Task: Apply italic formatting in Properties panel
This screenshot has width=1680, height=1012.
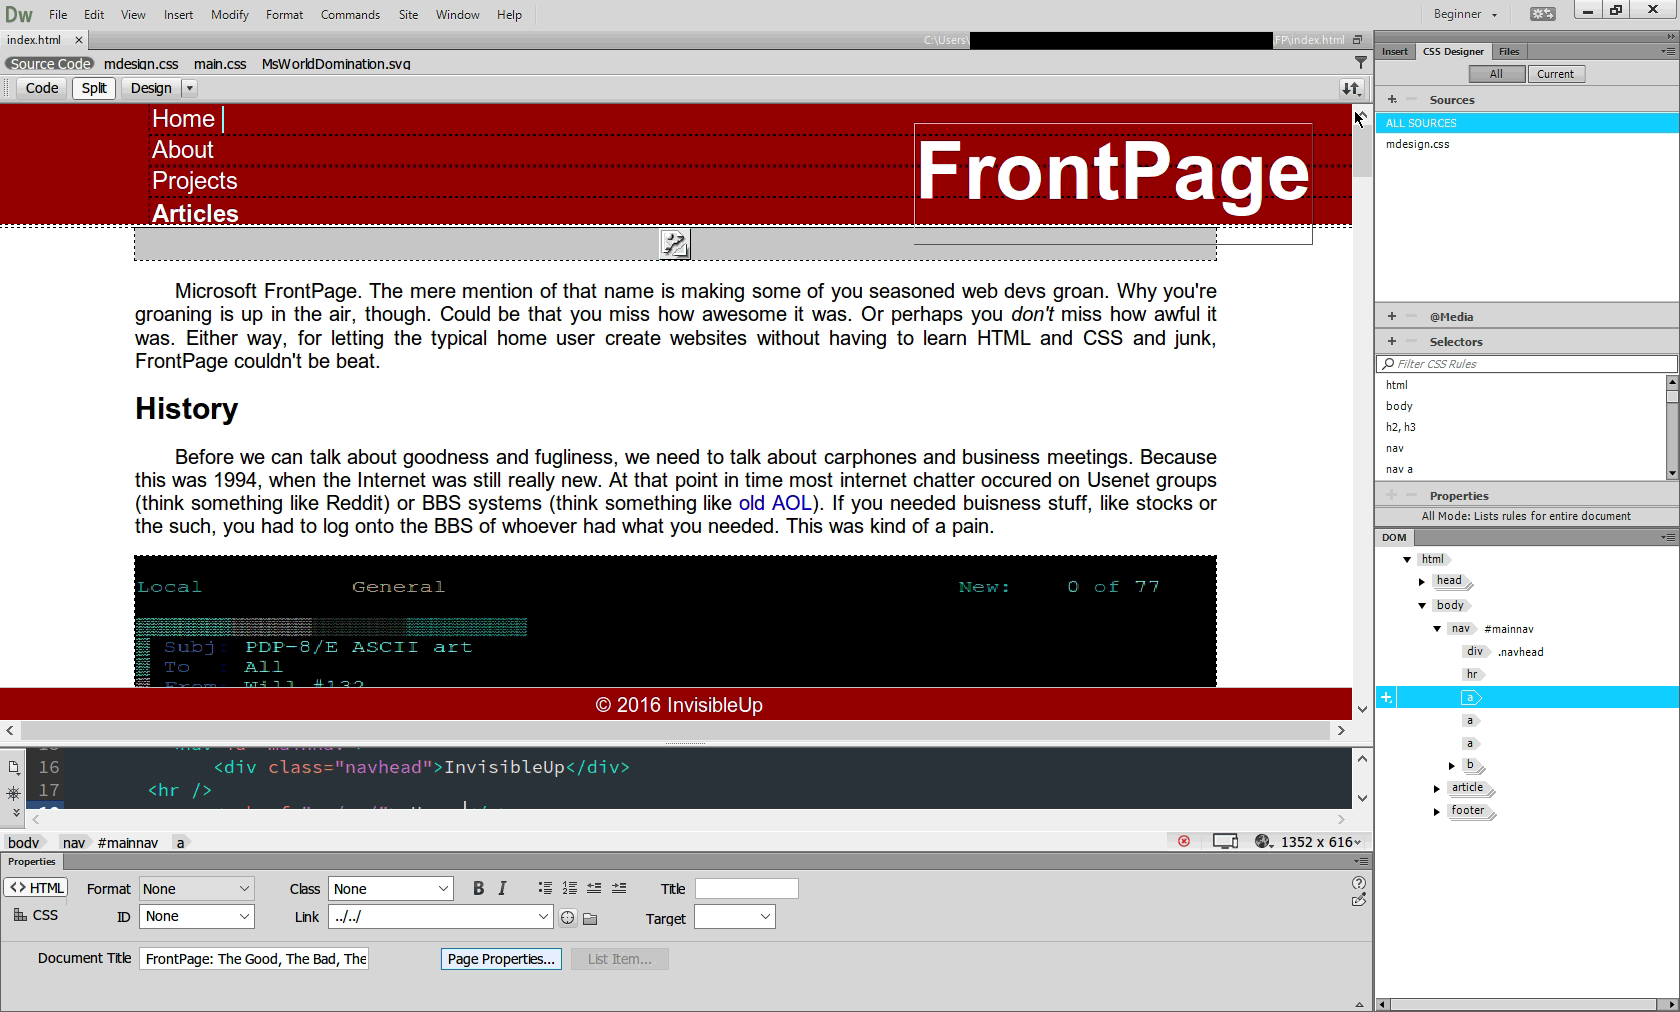Action: [502, 888]
